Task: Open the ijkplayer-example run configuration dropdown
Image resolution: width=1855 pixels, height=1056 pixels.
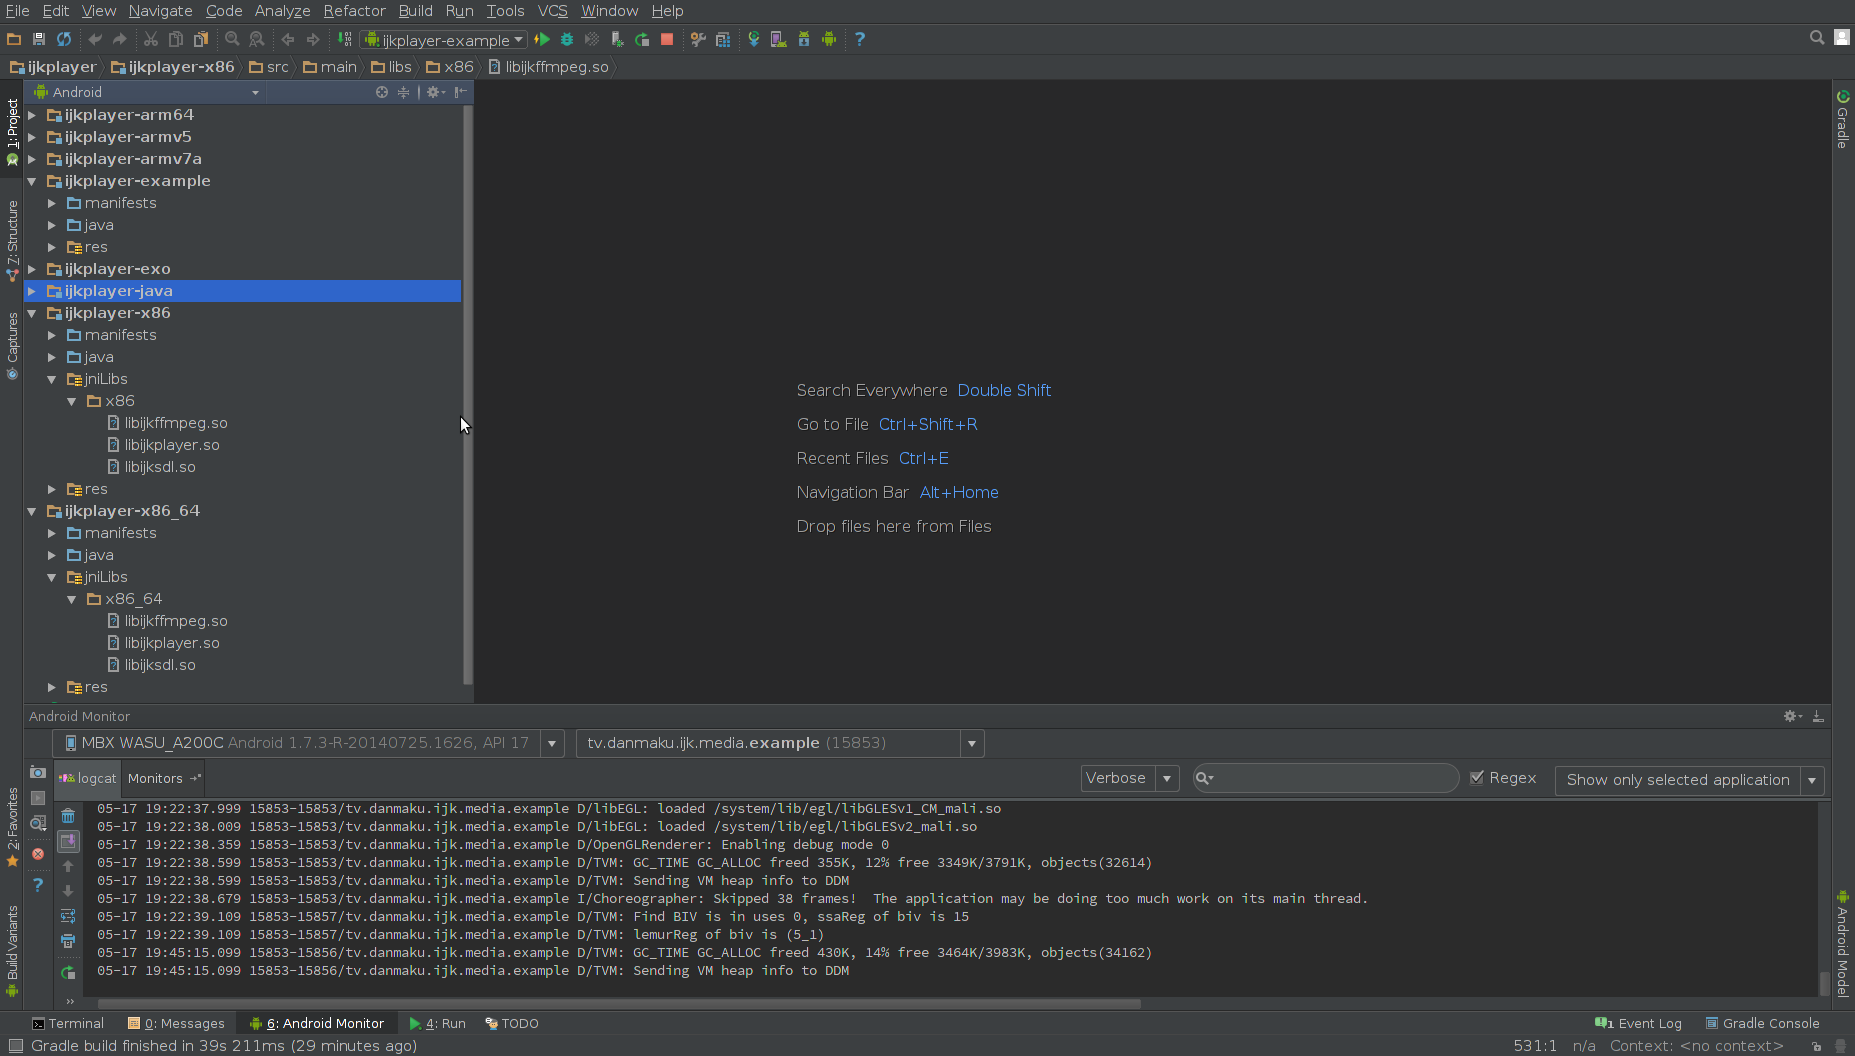Action: click(x=445, y=40)
